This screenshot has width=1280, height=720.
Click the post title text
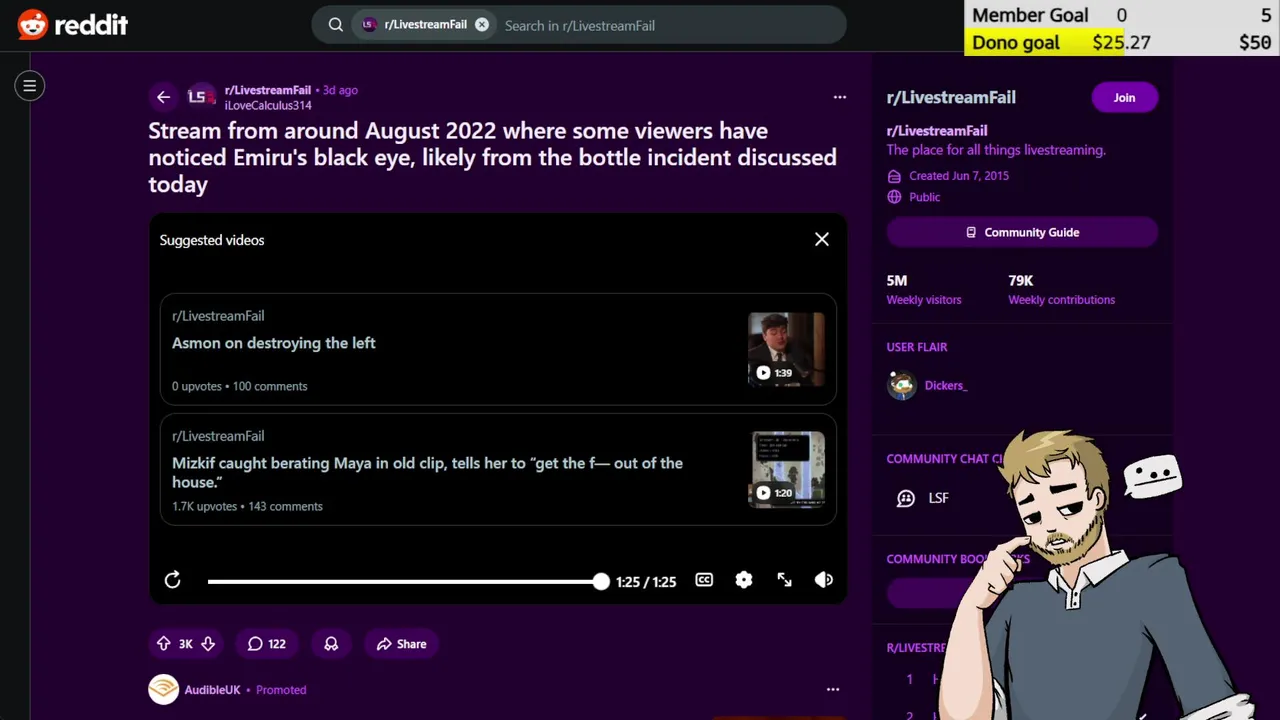(492, 157)
